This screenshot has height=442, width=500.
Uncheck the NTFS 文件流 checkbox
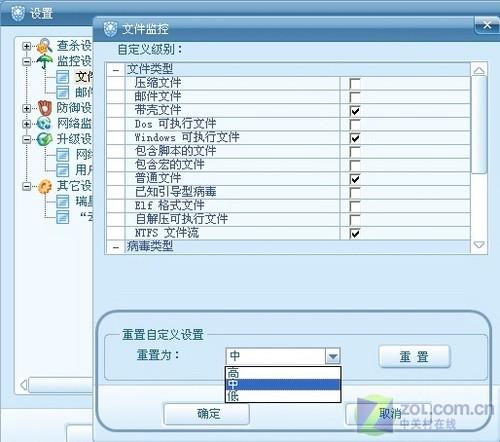coord(355,233)
